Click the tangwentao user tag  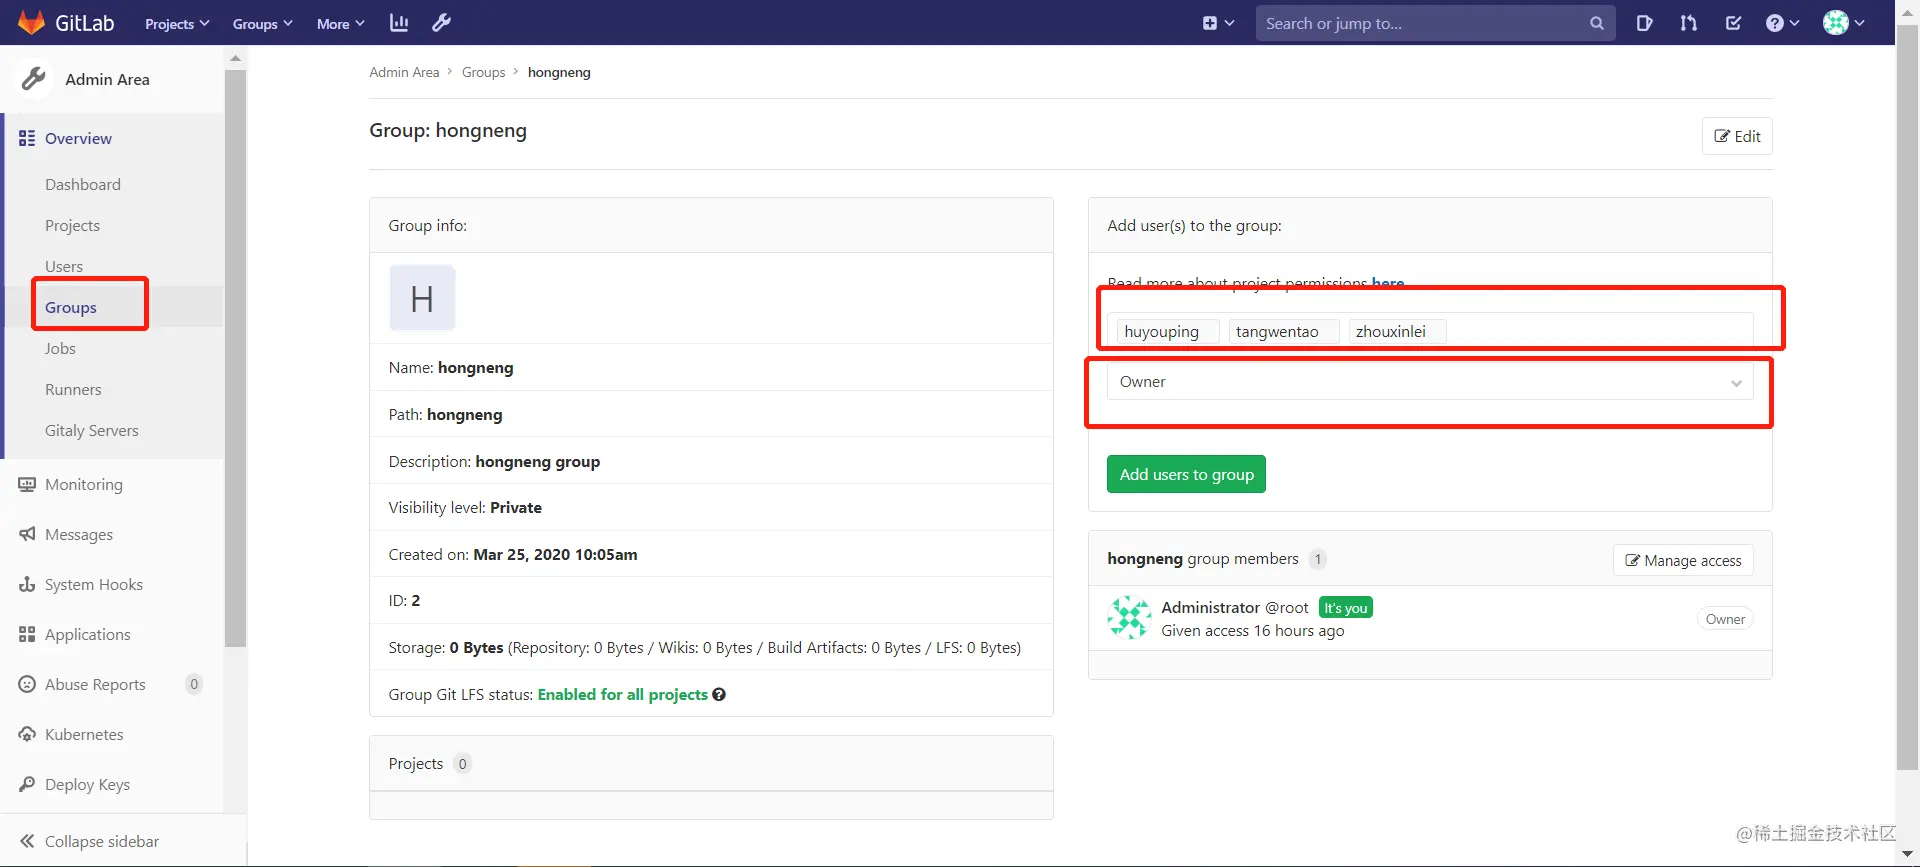pyautogui.click(x=1284, y=331)
